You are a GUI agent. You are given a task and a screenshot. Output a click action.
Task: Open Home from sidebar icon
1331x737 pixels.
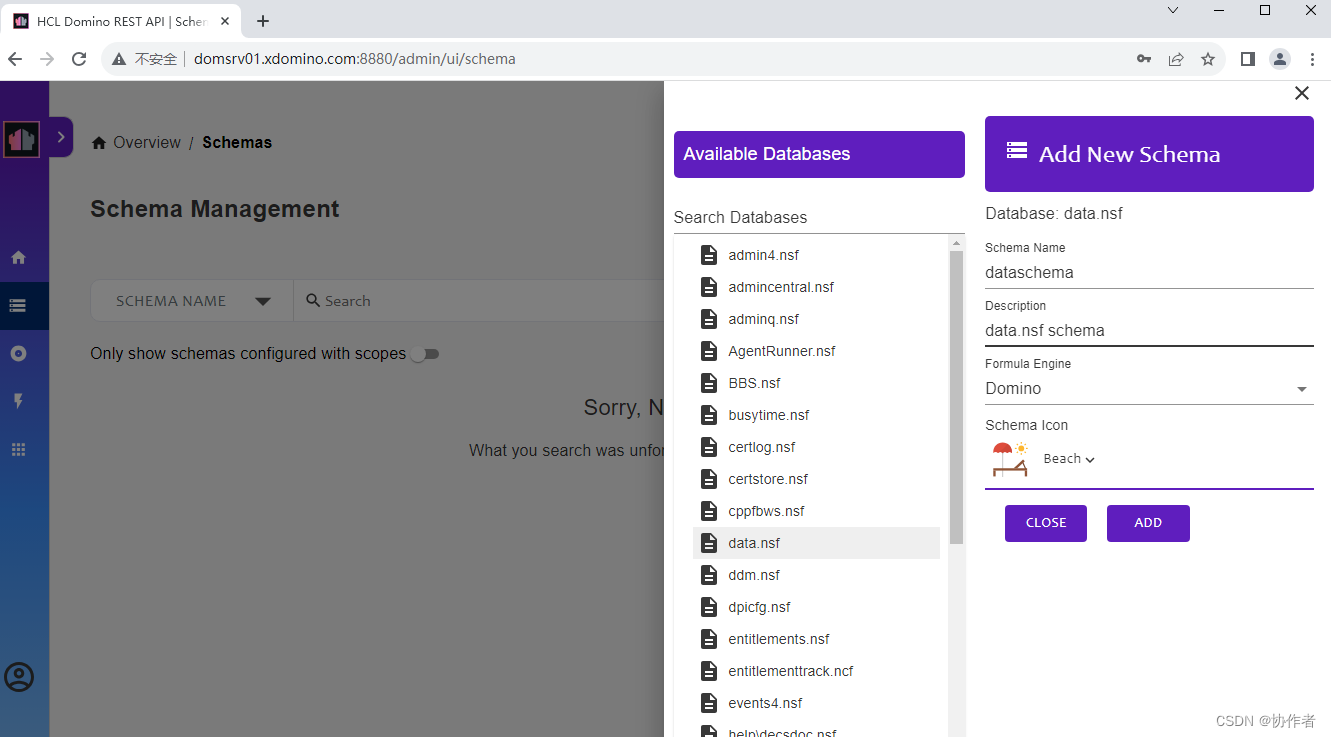click(18, 257)
